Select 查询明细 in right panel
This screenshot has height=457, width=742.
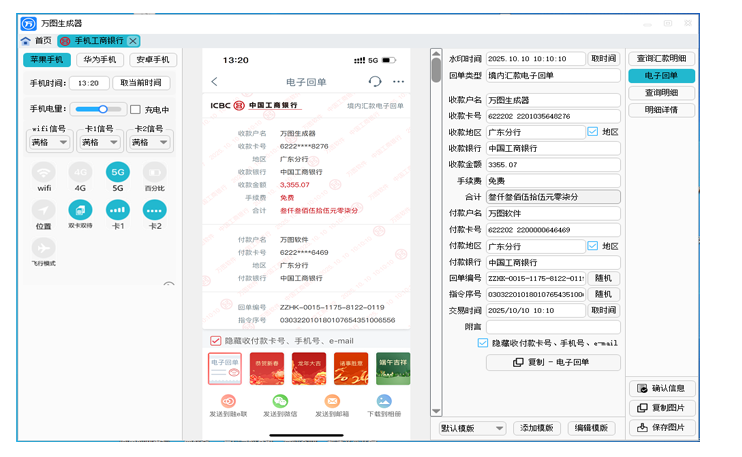click(662, 93)
